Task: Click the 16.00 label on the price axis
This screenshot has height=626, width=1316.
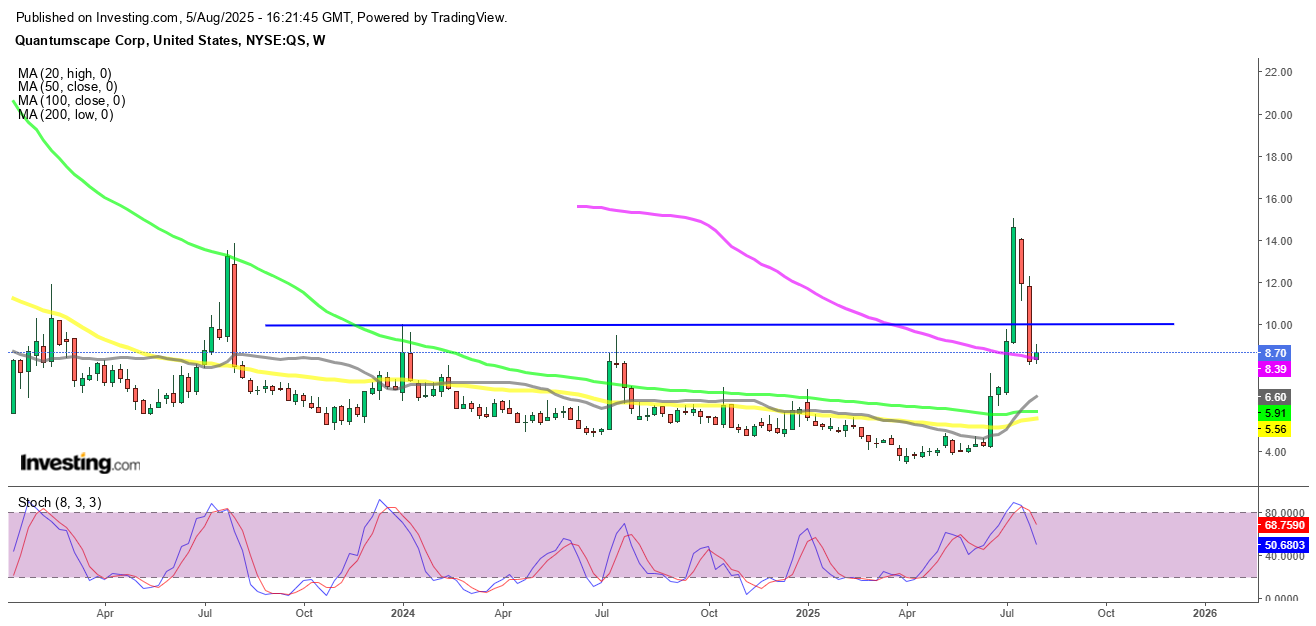Action: click(1279, 199)
